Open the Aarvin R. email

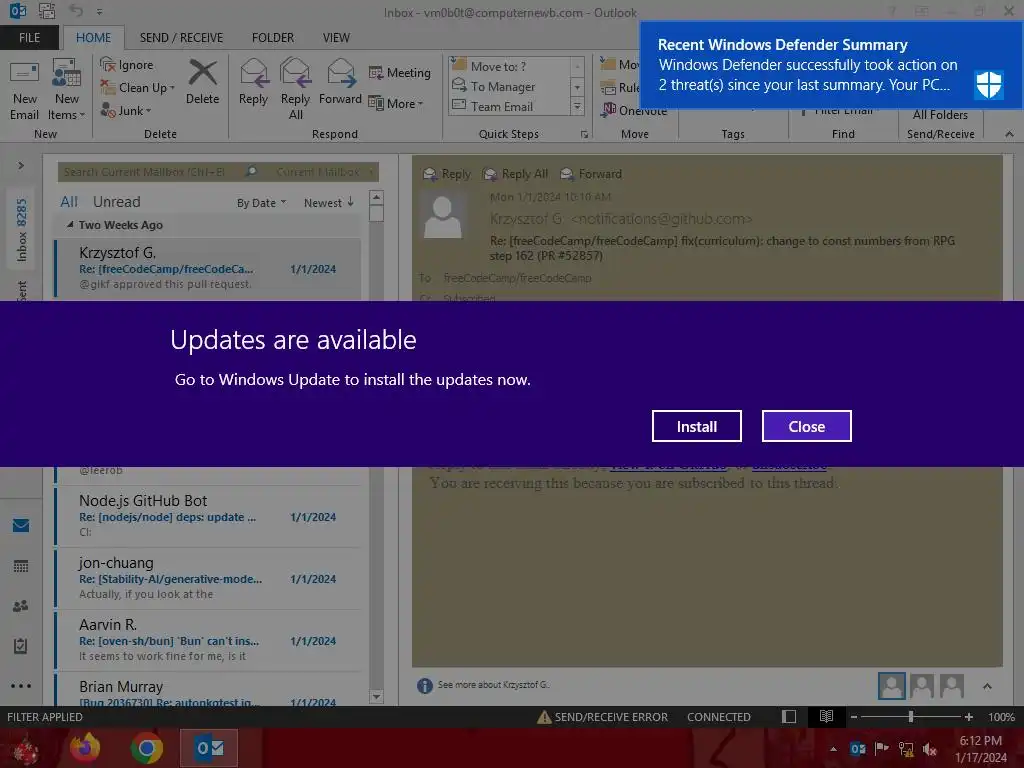click(208, 640)
